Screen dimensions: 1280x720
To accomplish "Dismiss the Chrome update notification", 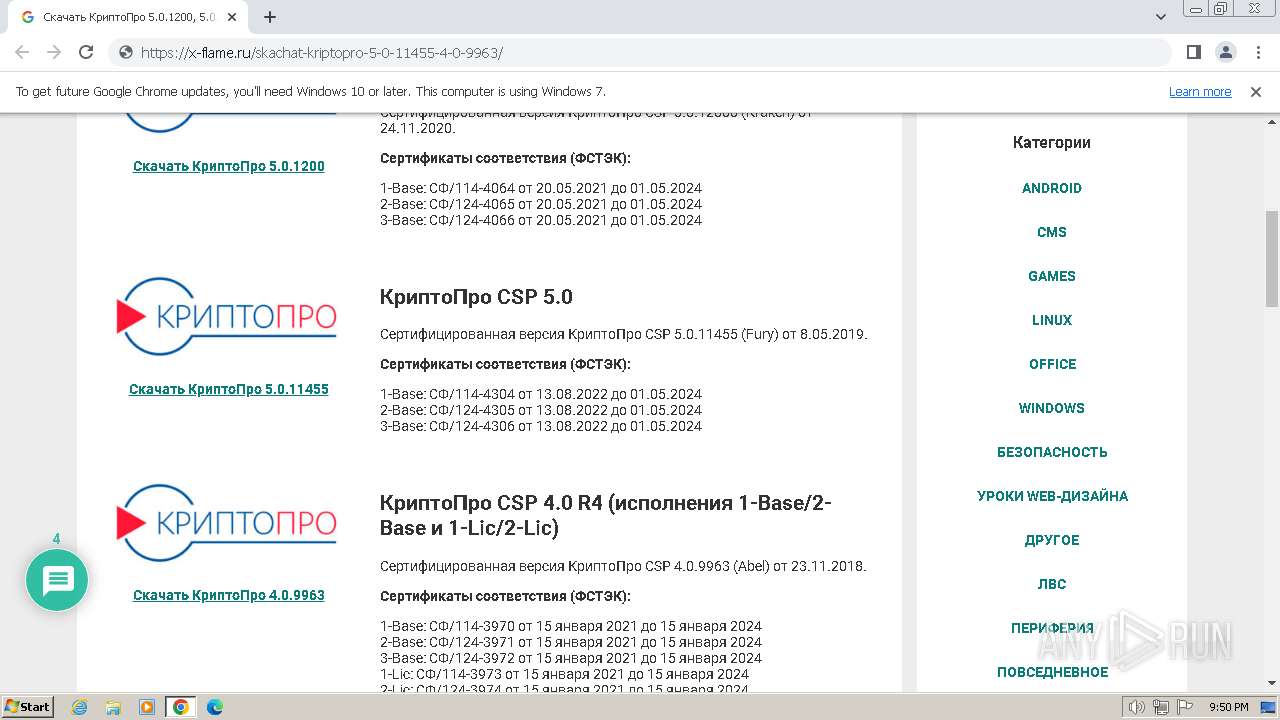I will pyautogui.click(x=1256, y=91).
